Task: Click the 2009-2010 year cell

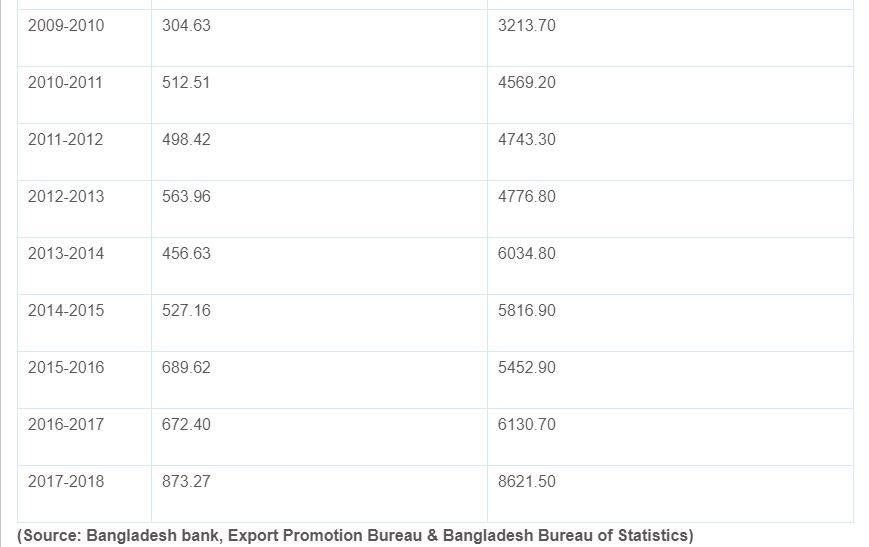Action: point(65,25)
